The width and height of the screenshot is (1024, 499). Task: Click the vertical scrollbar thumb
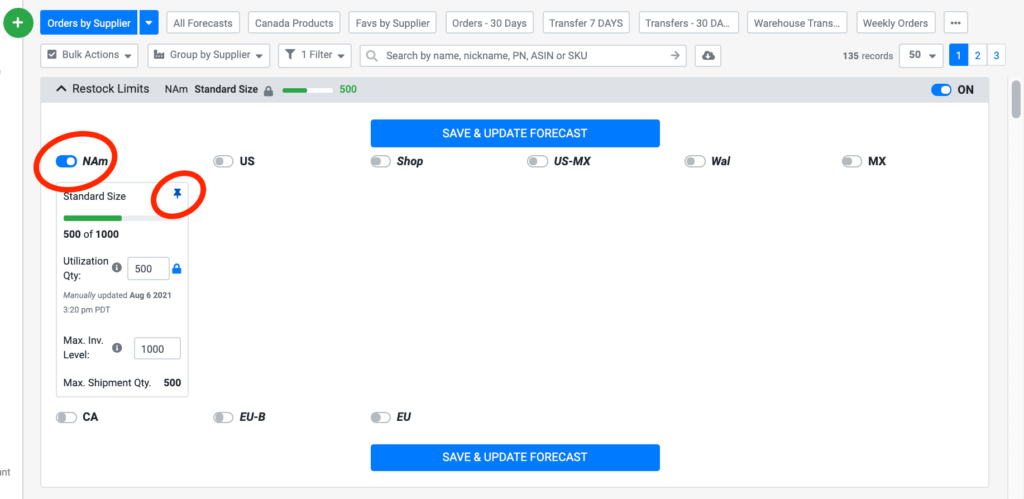coord(1017,99)
